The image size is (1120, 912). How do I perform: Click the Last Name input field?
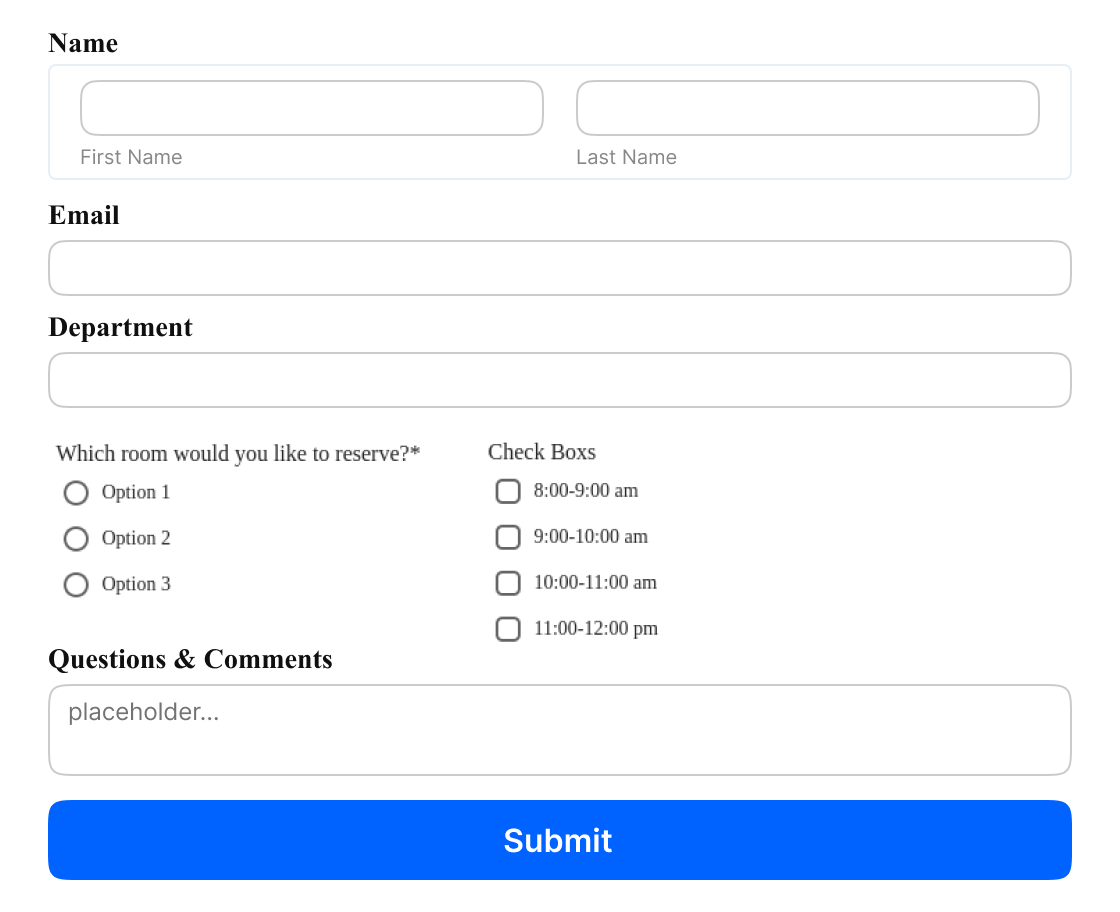[x=807, y=108]
